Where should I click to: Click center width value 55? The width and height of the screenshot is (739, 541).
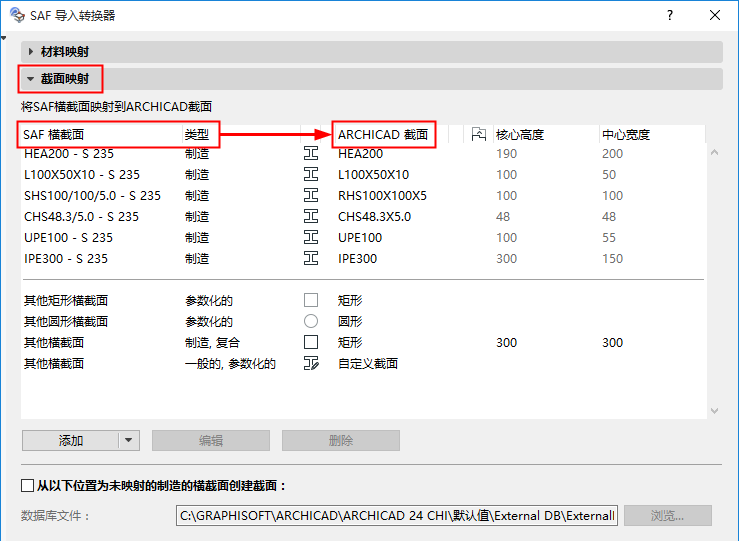pos(609,237)
